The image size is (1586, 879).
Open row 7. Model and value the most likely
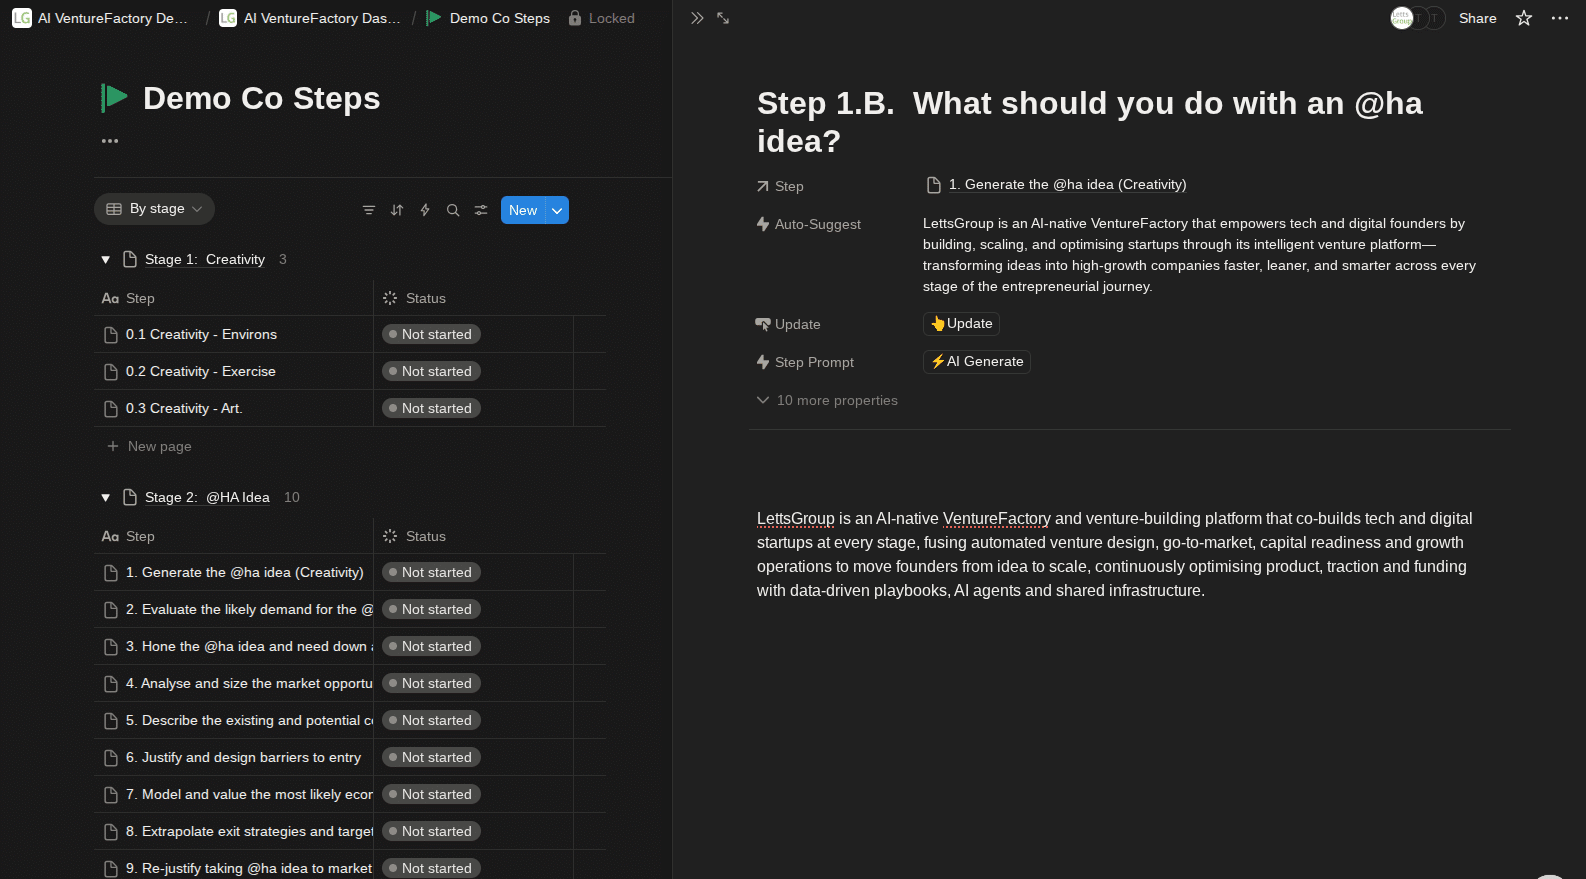(x=249, y=794)
